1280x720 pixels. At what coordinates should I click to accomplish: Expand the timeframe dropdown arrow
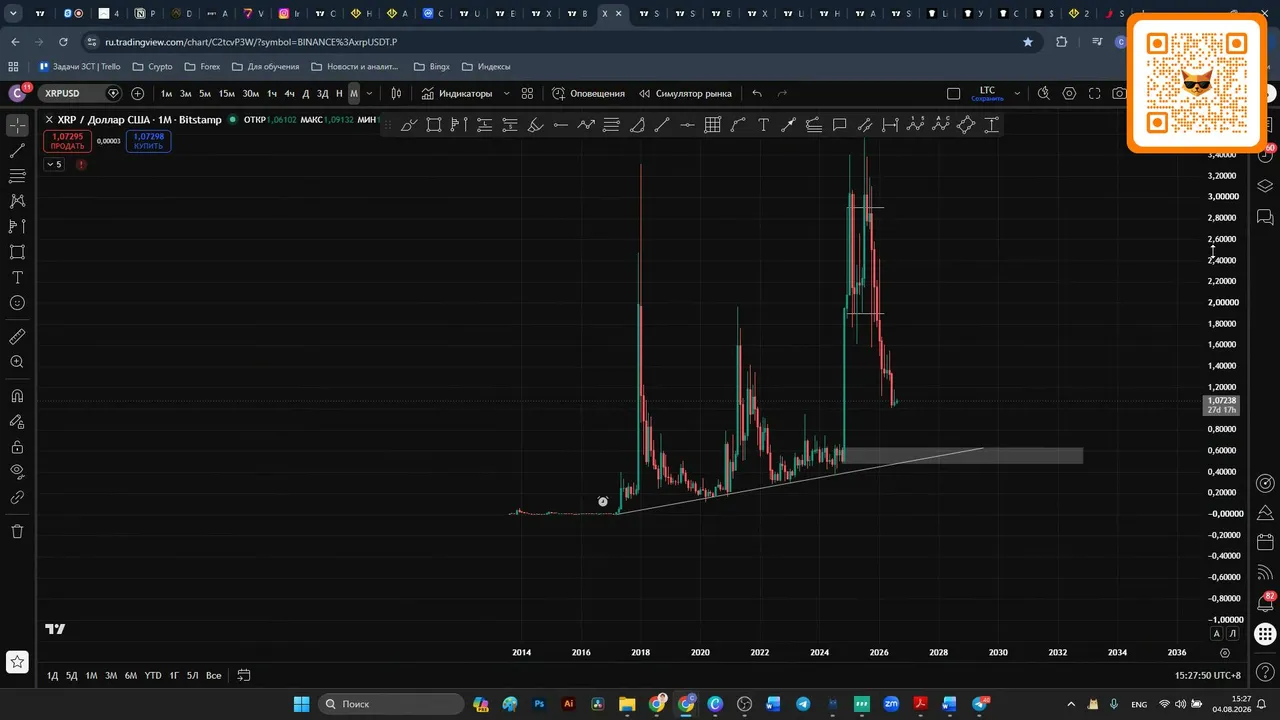pos(370,93)
